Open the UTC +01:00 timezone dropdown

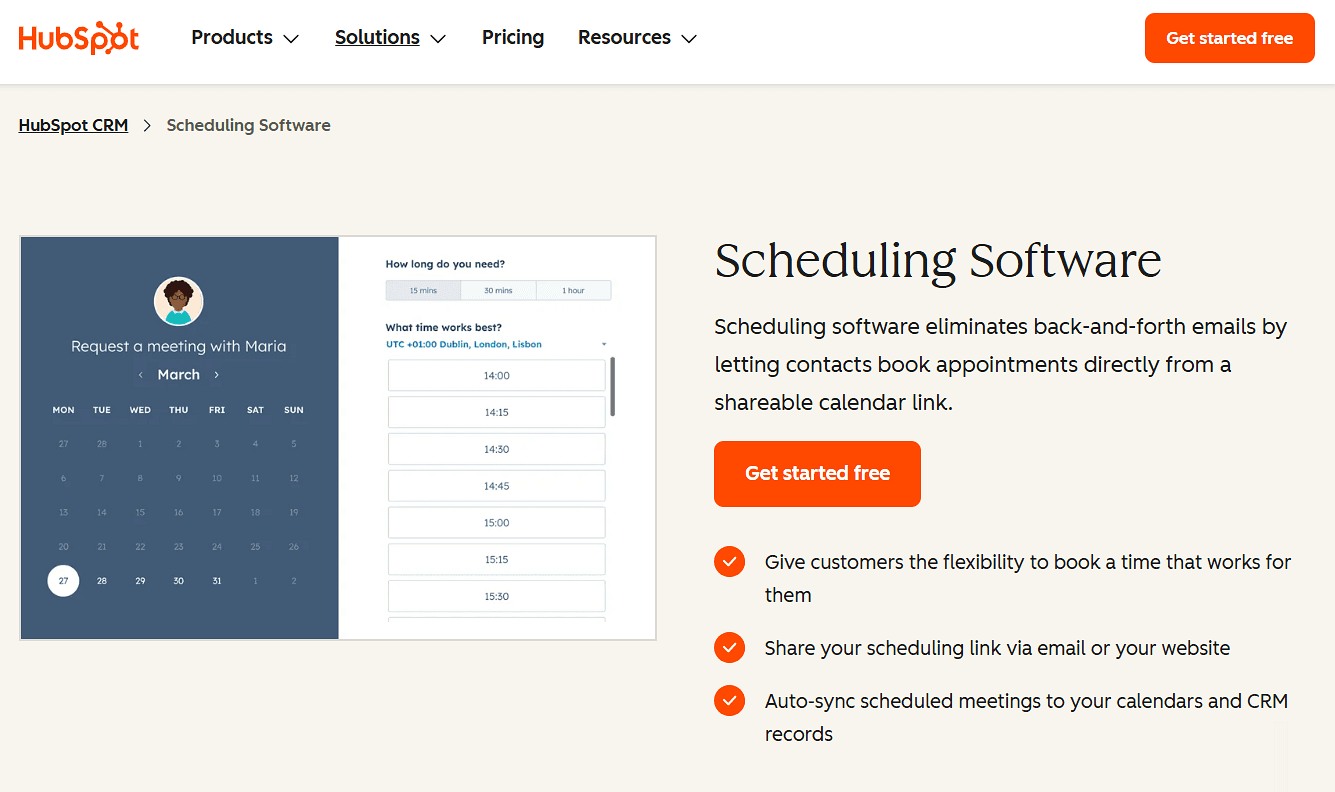point(497,344)
